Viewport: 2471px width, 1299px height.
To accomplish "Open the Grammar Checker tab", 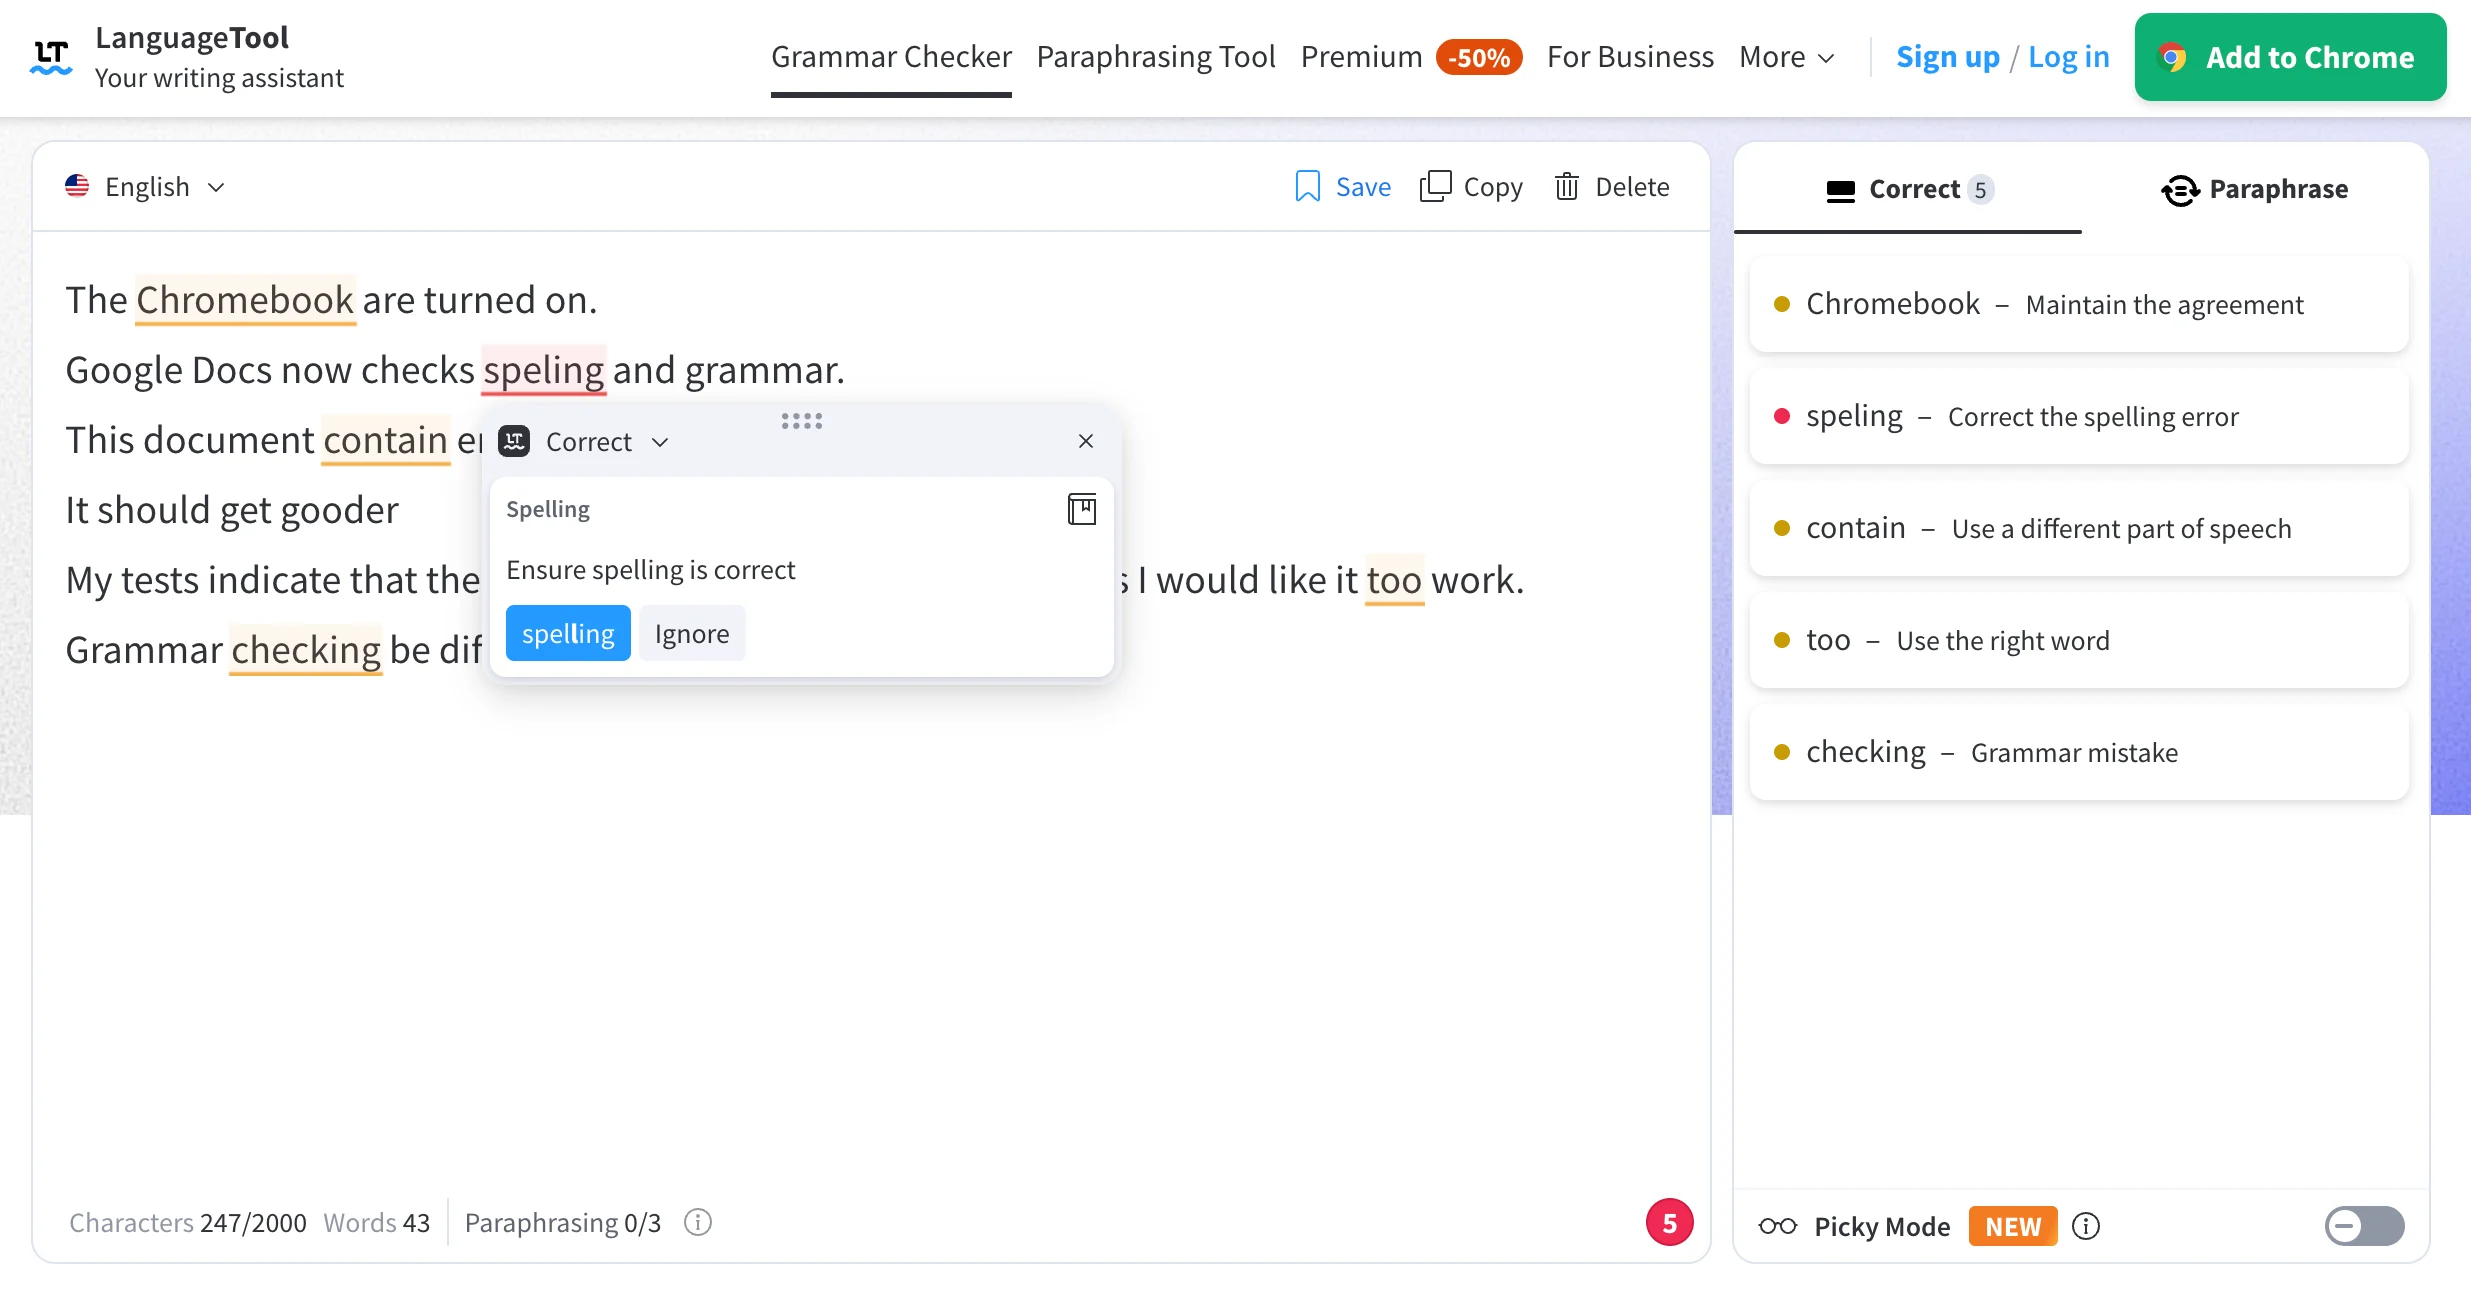I will 891,57.
